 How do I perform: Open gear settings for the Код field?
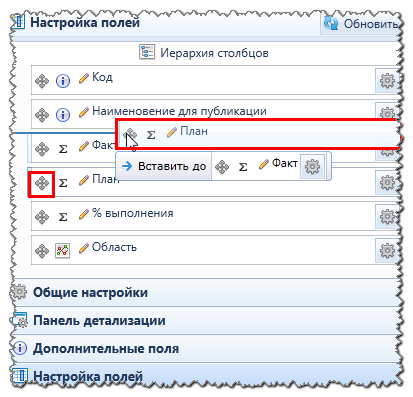[387, 80]
